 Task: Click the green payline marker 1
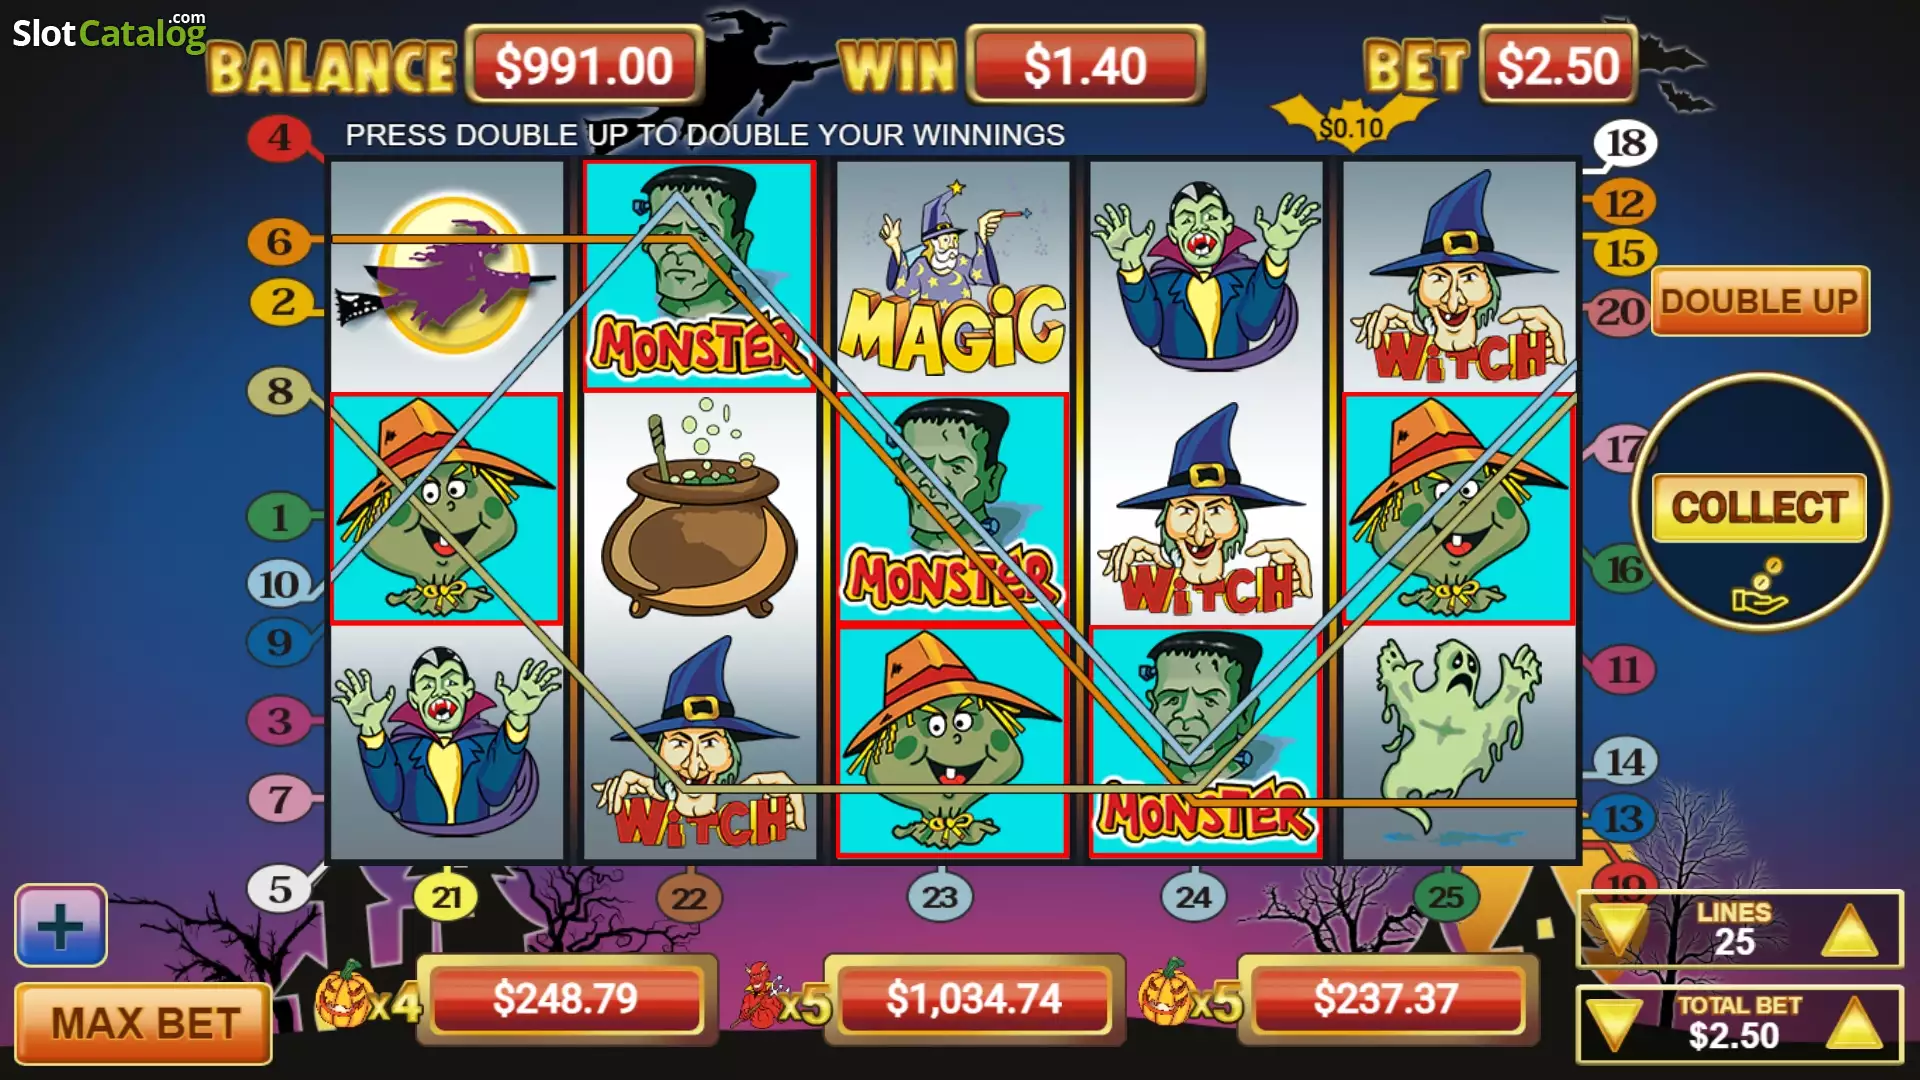point(279,517)
